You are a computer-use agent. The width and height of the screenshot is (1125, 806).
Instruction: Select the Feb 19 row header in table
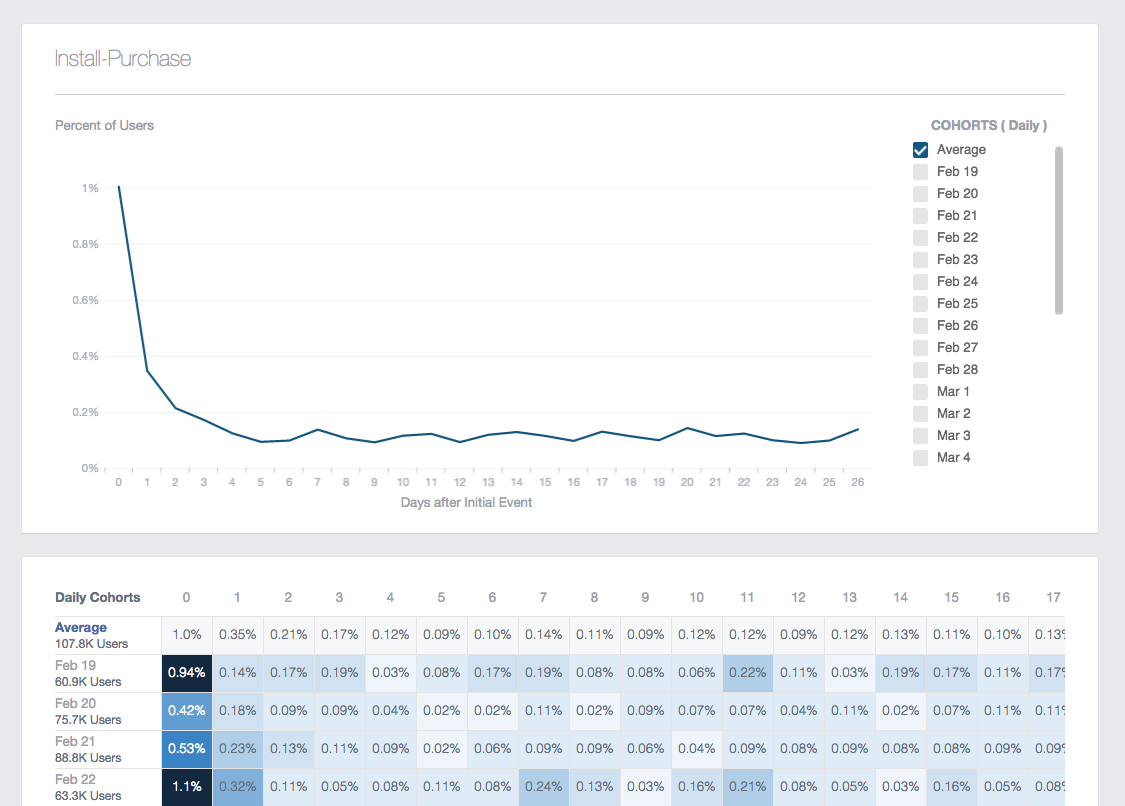point(74,666)
